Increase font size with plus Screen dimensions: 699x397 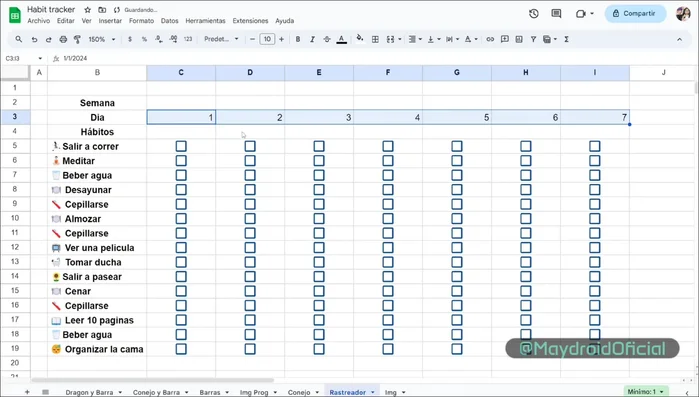click(281, 39)
